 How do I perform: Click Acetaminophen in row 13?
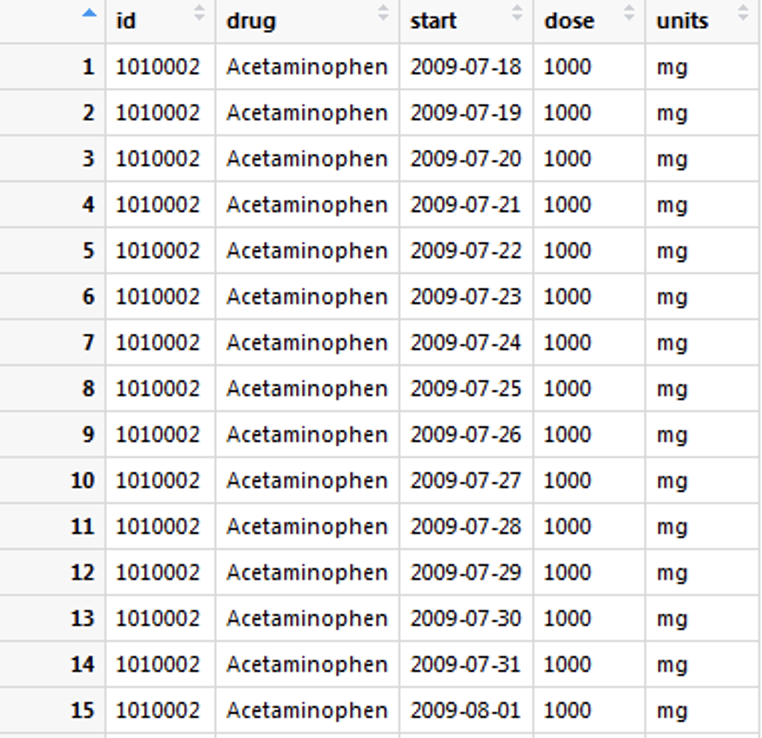coord(307,618)
